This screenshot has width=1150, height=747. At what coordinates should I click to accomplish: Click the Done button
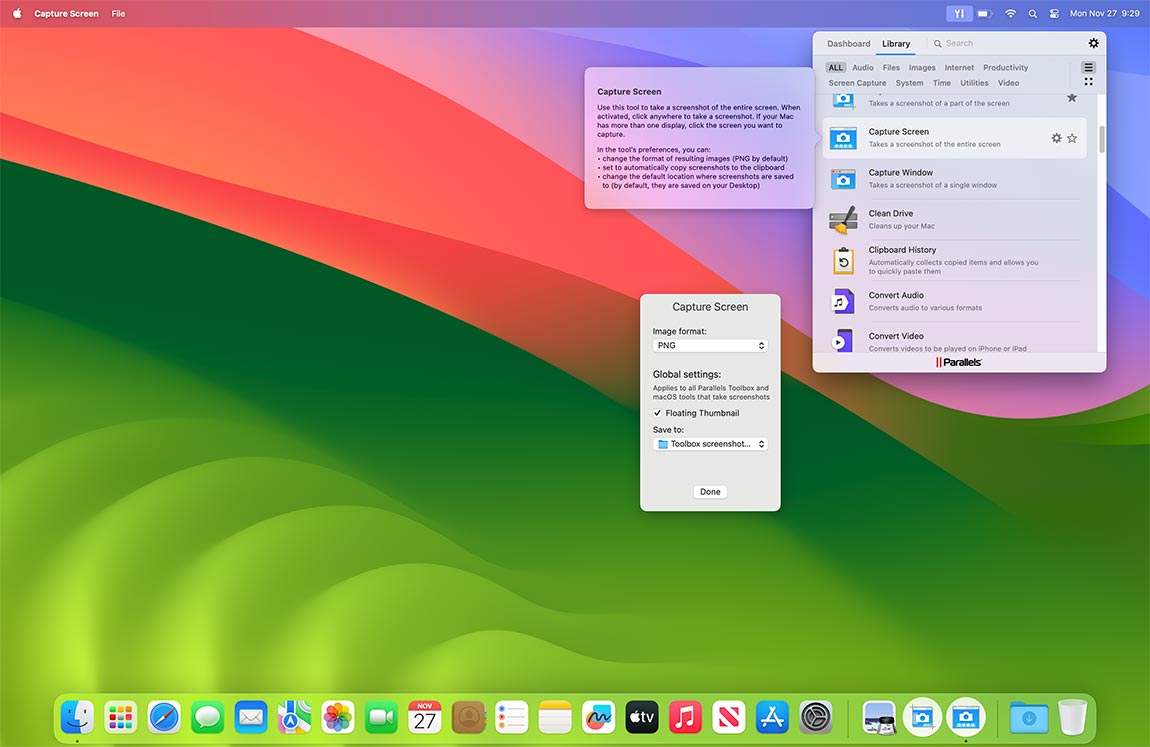(x=710, y=492)
